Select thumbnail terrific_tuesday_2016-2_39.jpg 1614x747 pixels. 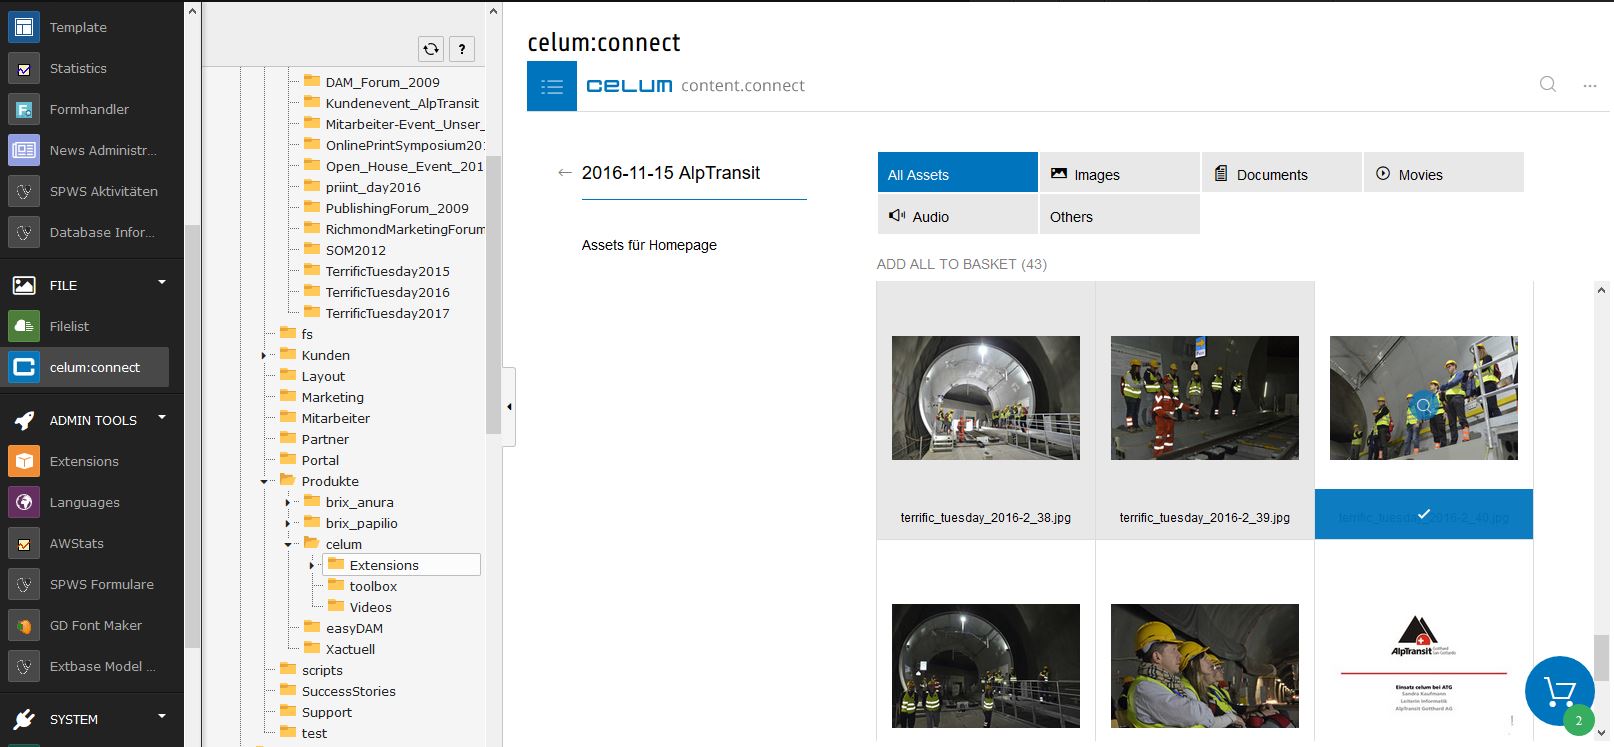tap(1205, 398)
